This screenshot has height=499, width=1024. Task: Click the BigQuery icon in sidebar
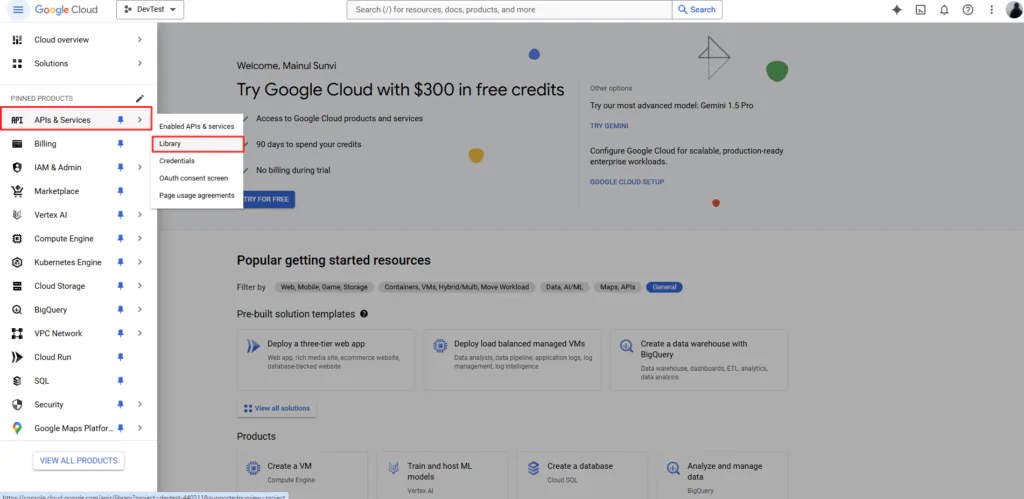tap(18, 310)
